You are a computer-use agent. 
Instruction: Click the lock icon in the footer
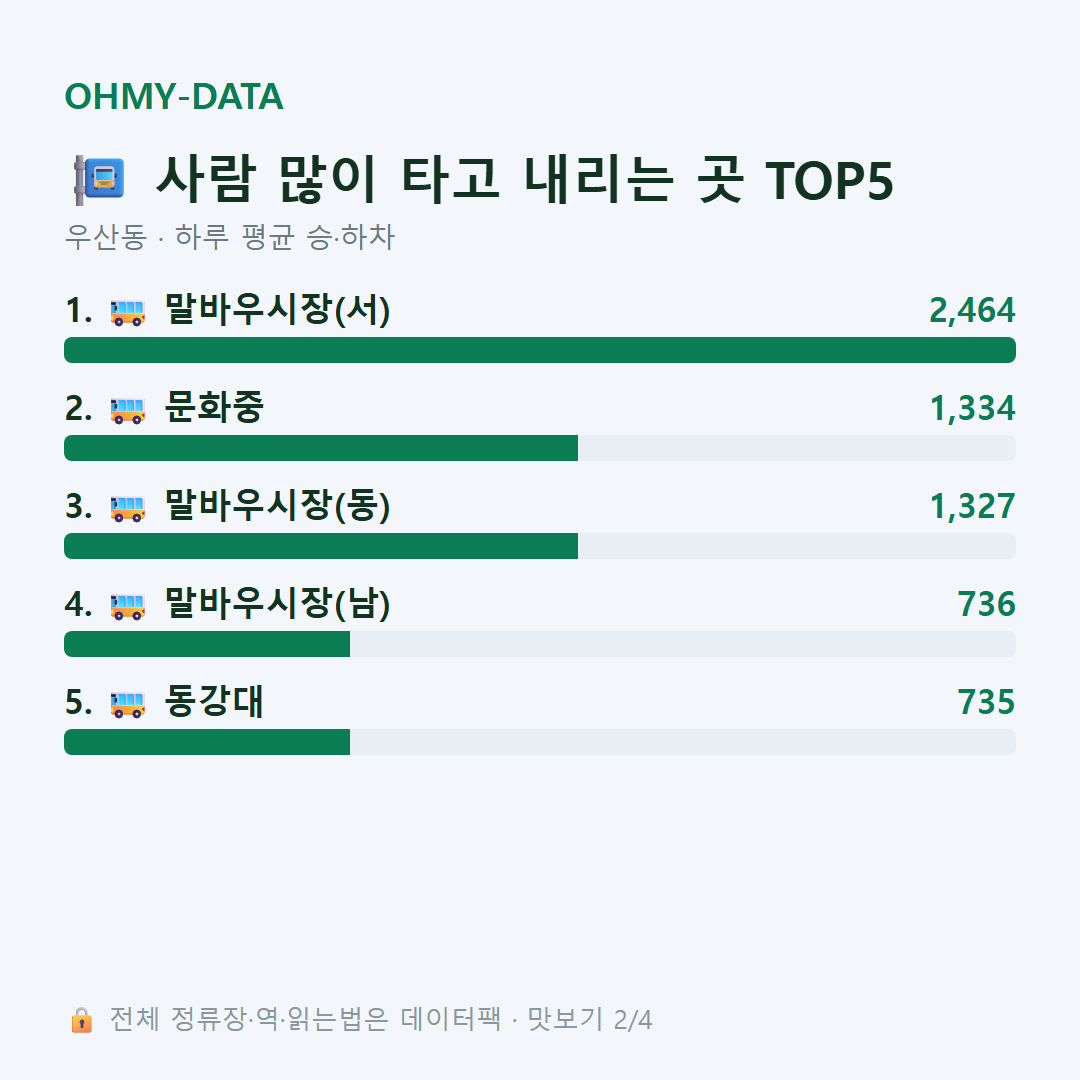click(x=81, y=1019)
